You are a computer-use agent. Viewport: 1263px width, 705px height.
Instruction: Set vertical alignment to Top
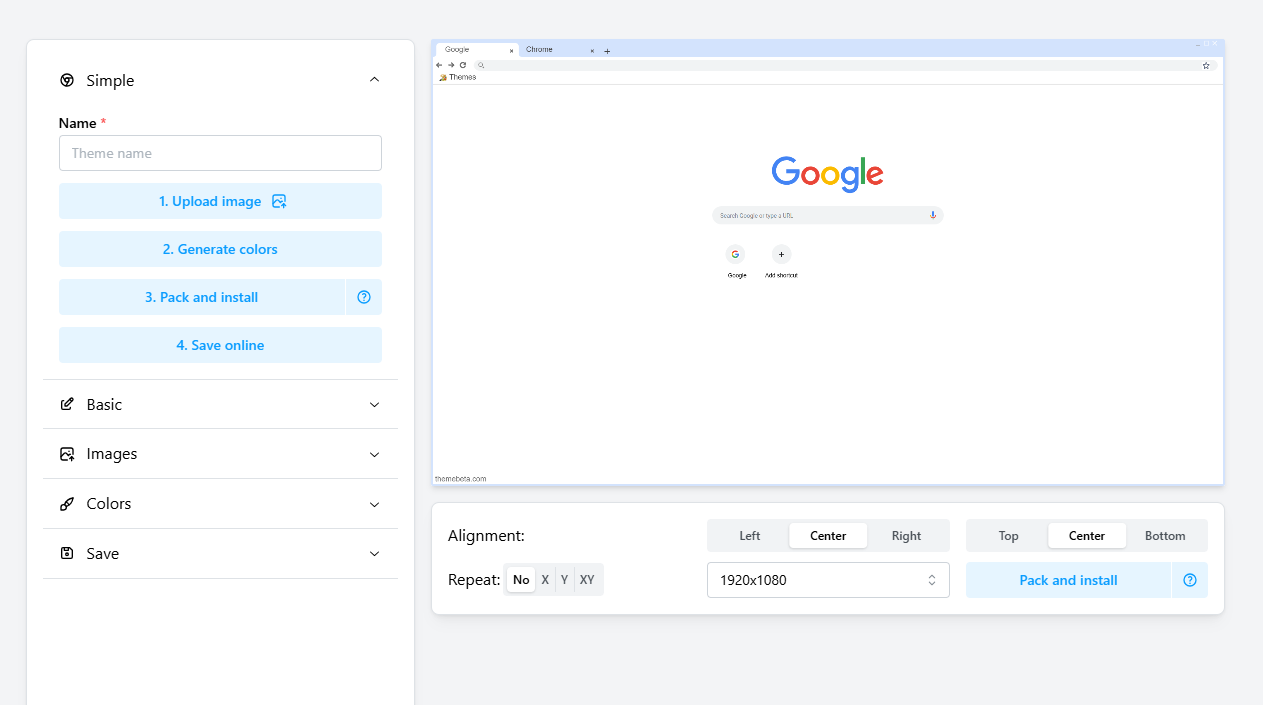click(x=1009, y=536)
